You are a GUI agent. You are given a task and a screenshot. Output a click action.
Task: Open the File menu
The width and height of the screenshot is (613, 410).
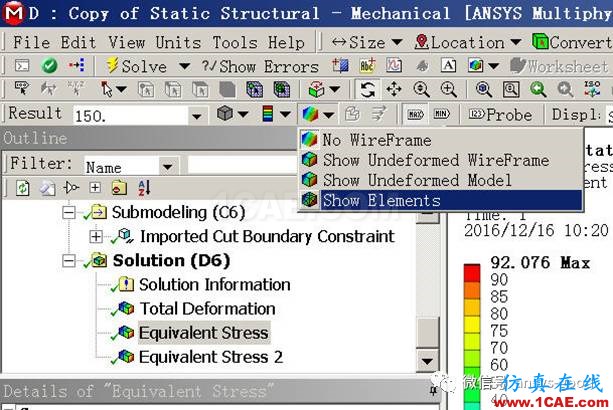pyautogui.click(x=31, y=42)
